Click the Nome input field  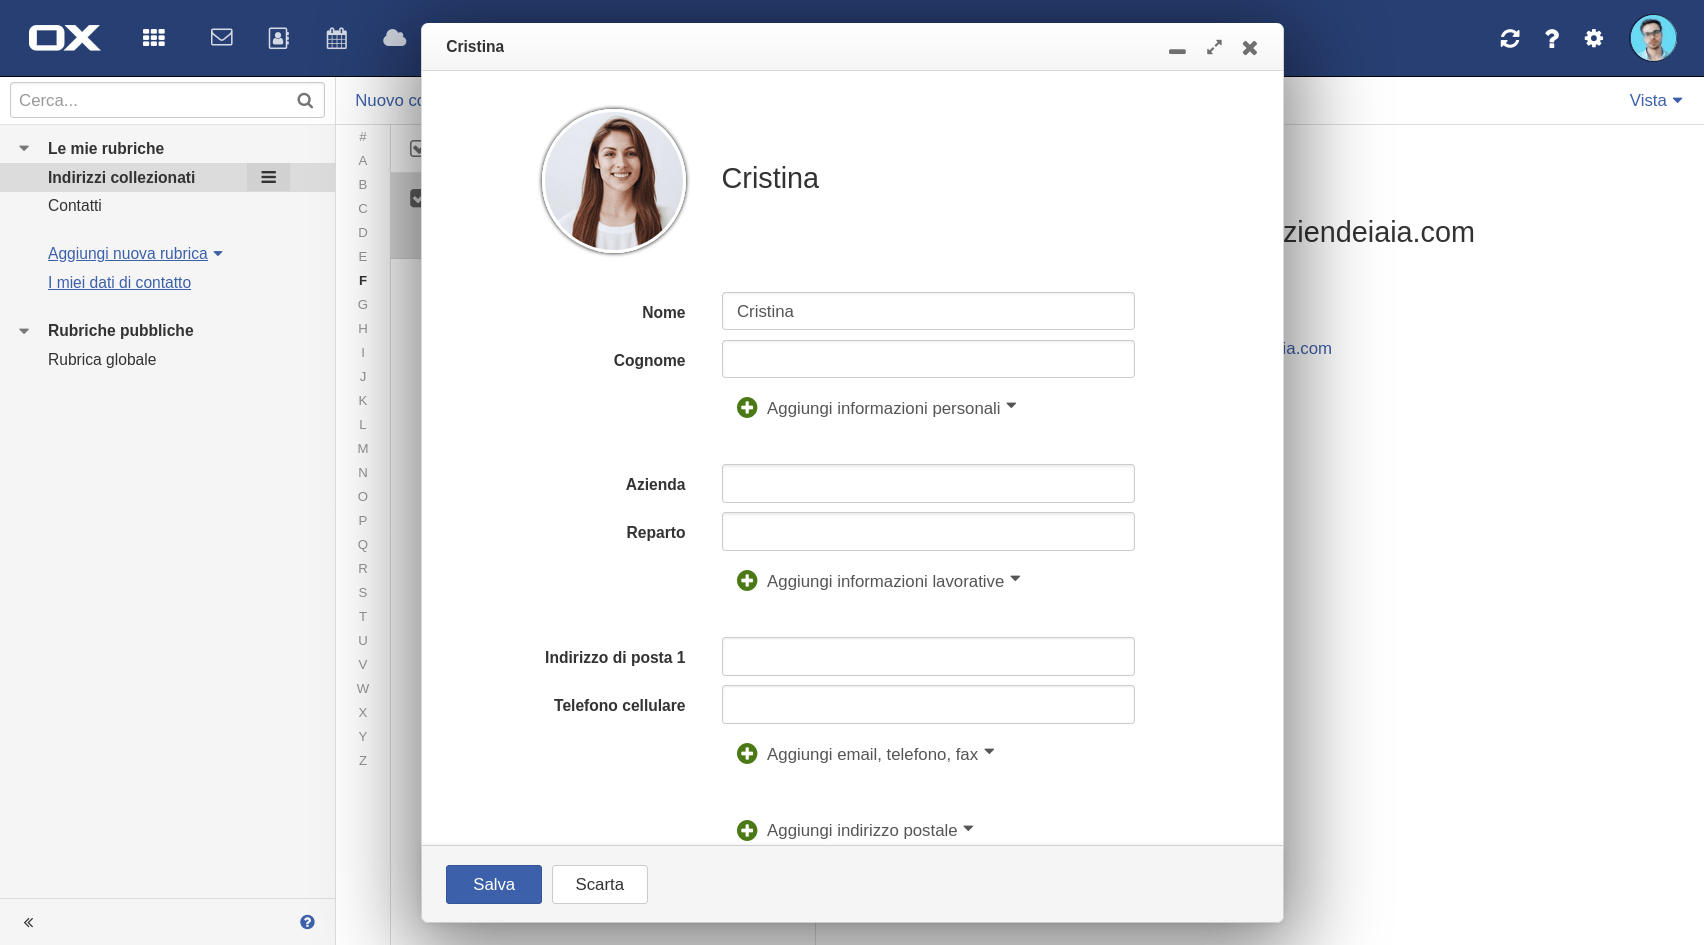point(928,311)
